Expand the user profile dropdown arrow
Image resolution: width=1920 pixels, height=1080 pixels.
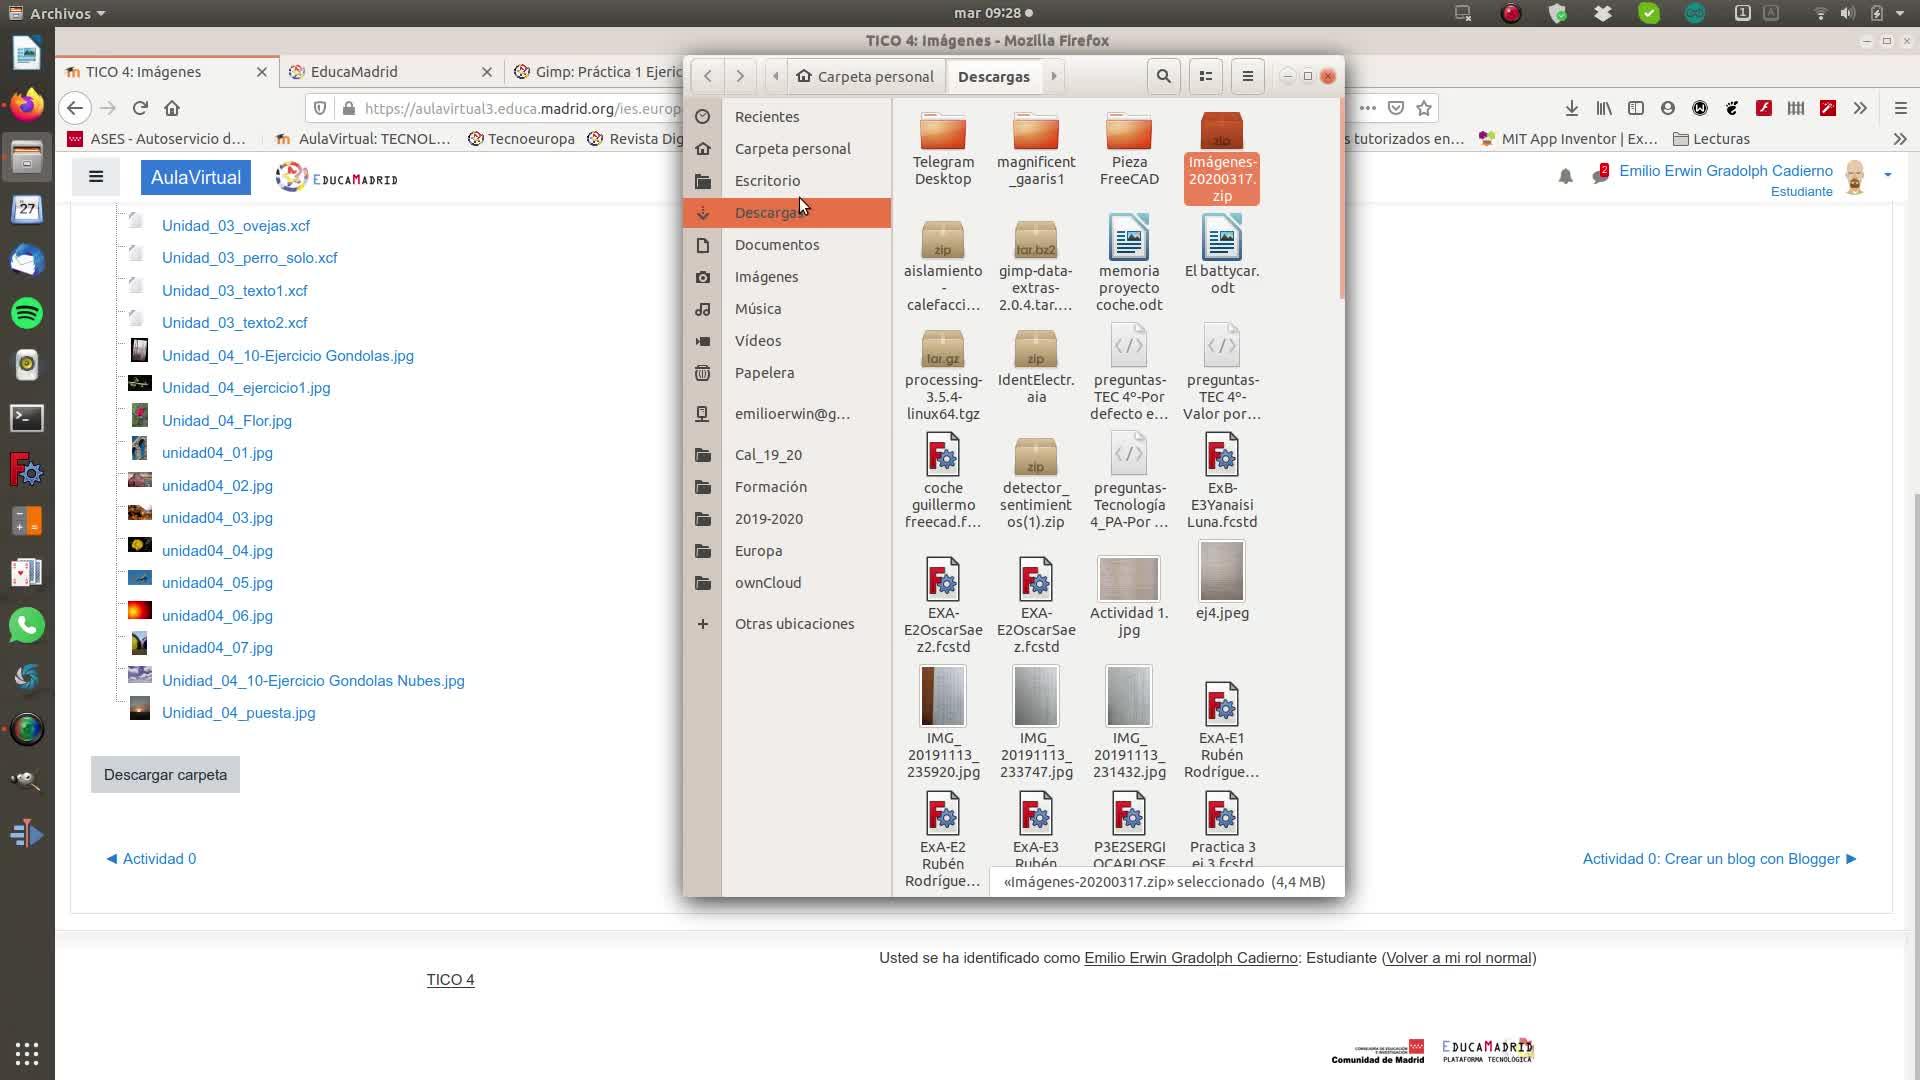[x=1887, y=175]
